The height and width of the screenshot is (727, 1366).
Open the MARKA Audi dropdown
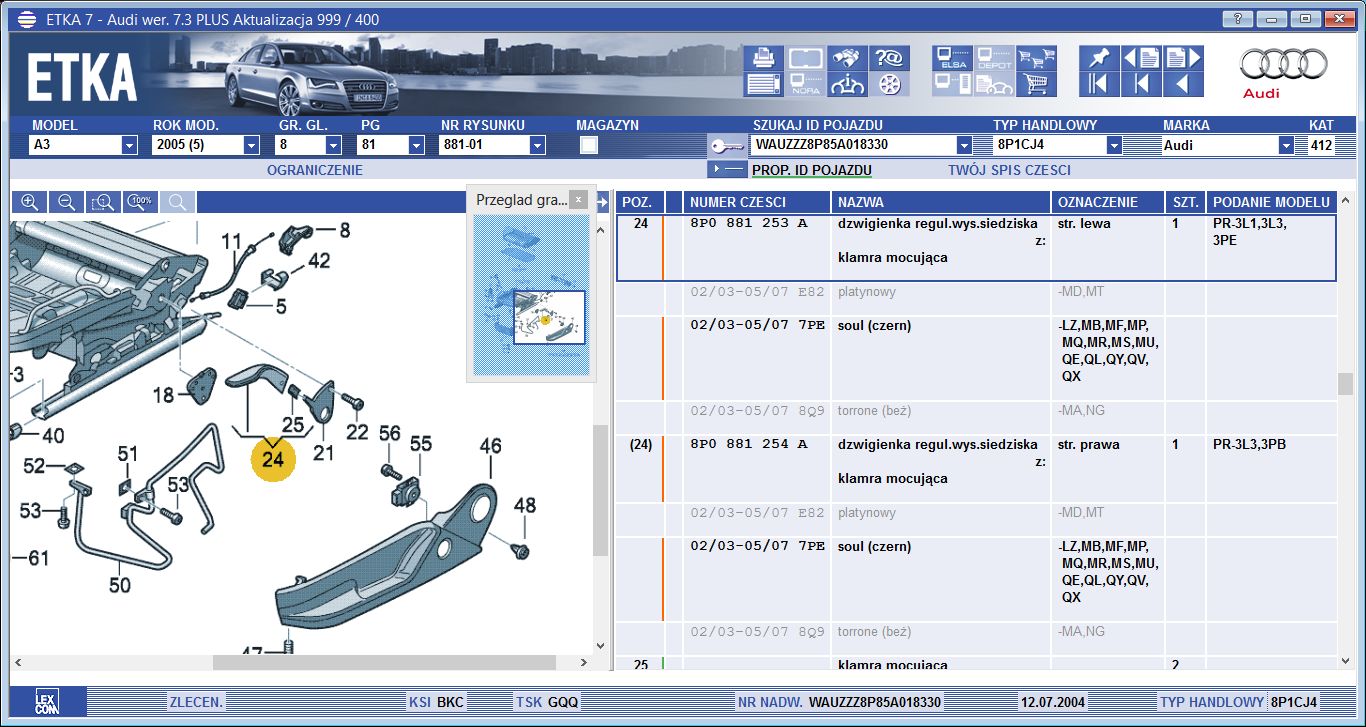click(x=1286, y=145)
